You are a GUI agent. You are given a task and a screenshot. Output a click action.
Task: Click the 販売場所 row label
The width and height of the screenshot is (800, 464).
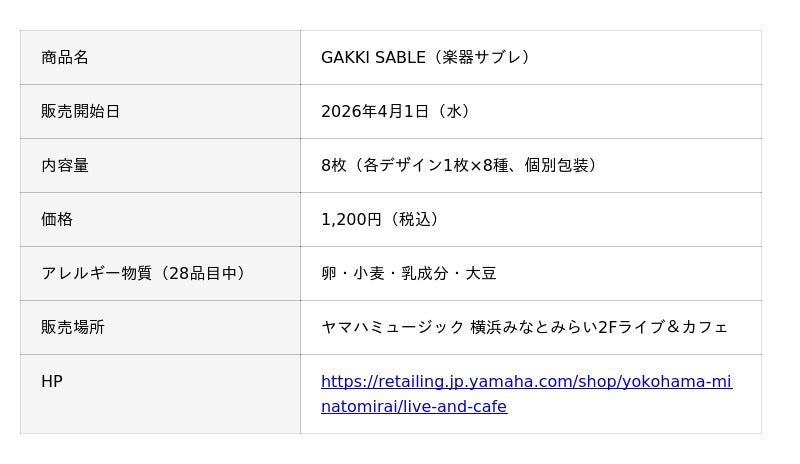(73, 327)
